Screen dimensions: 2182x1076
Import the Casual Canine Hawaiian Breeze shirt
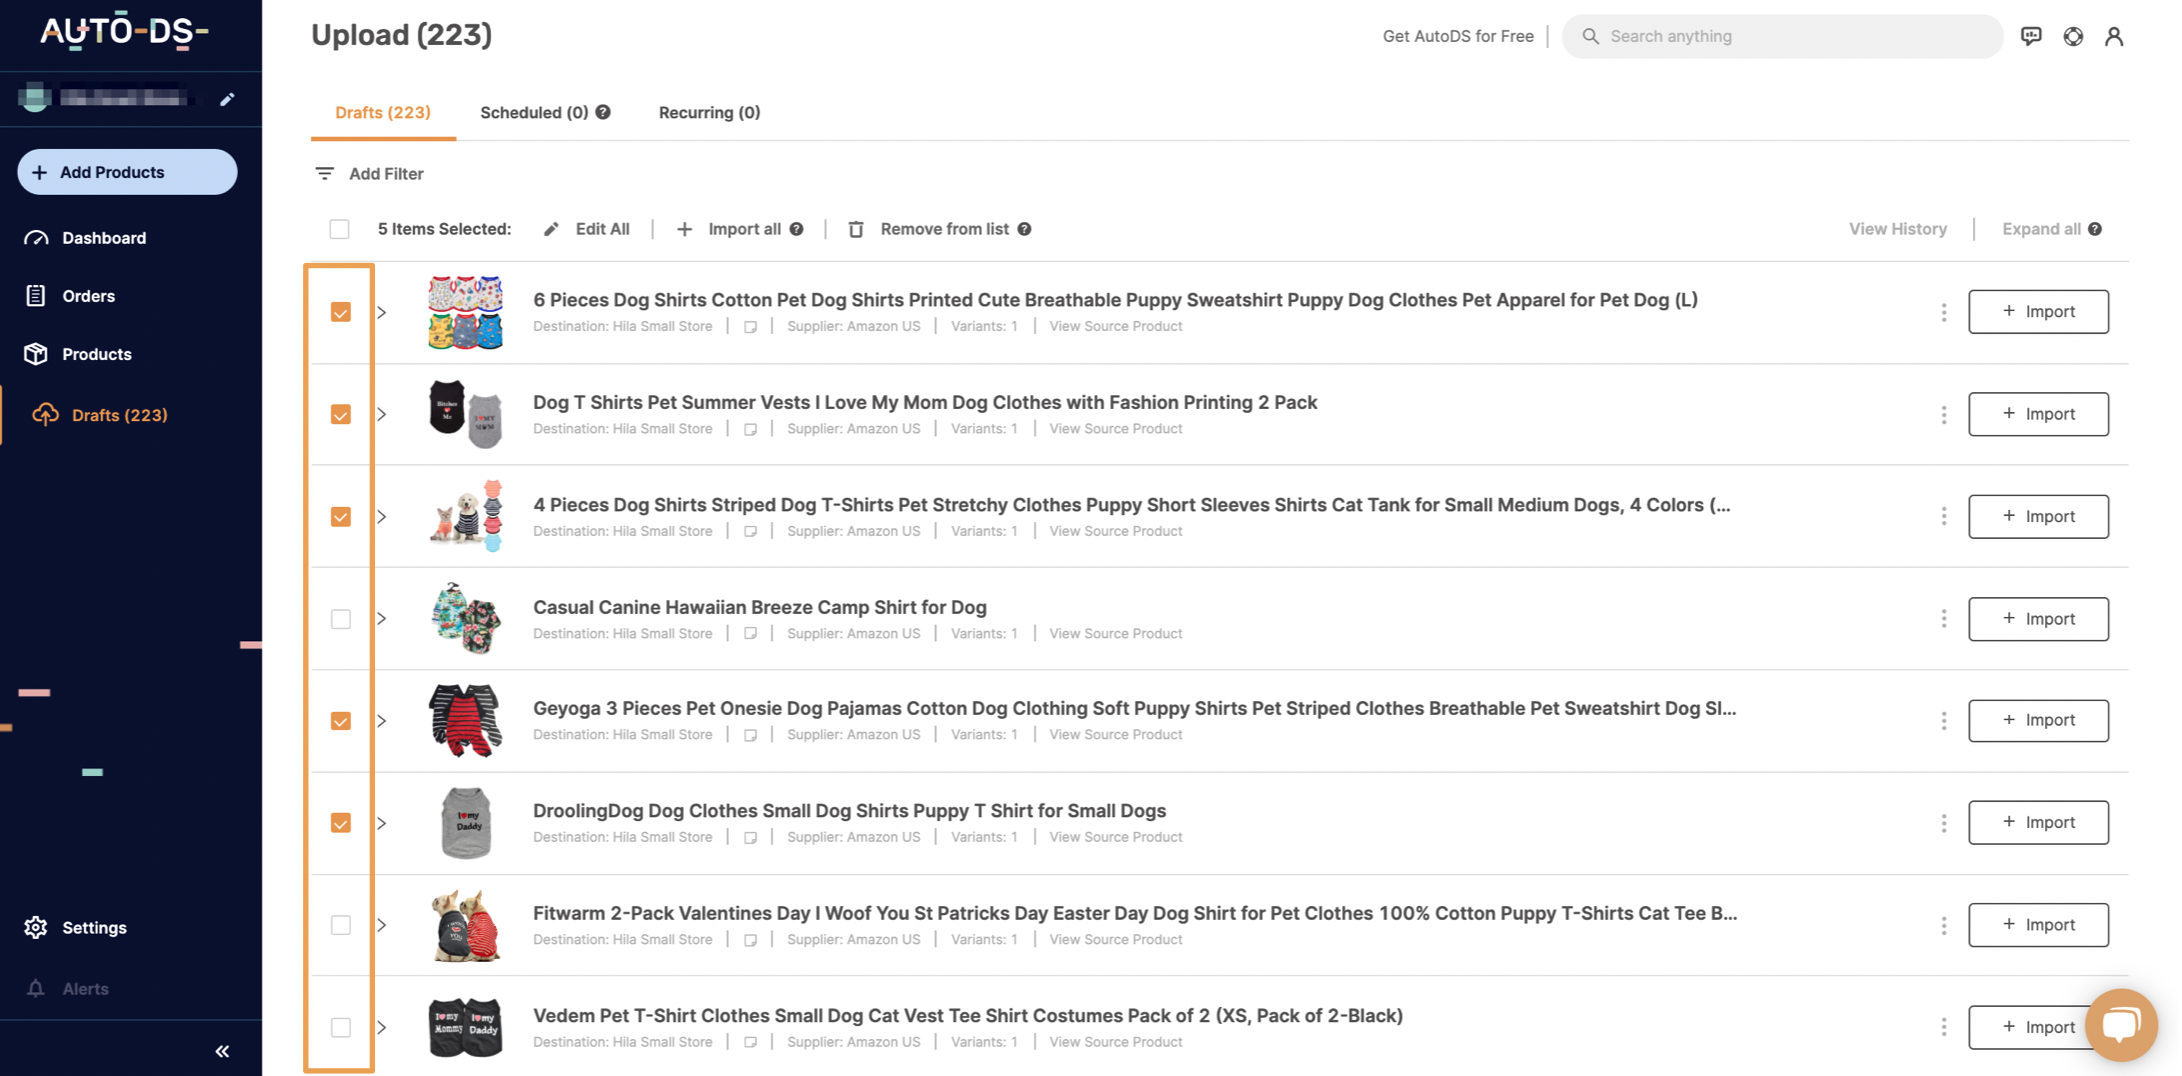(x=2038, y=619)
